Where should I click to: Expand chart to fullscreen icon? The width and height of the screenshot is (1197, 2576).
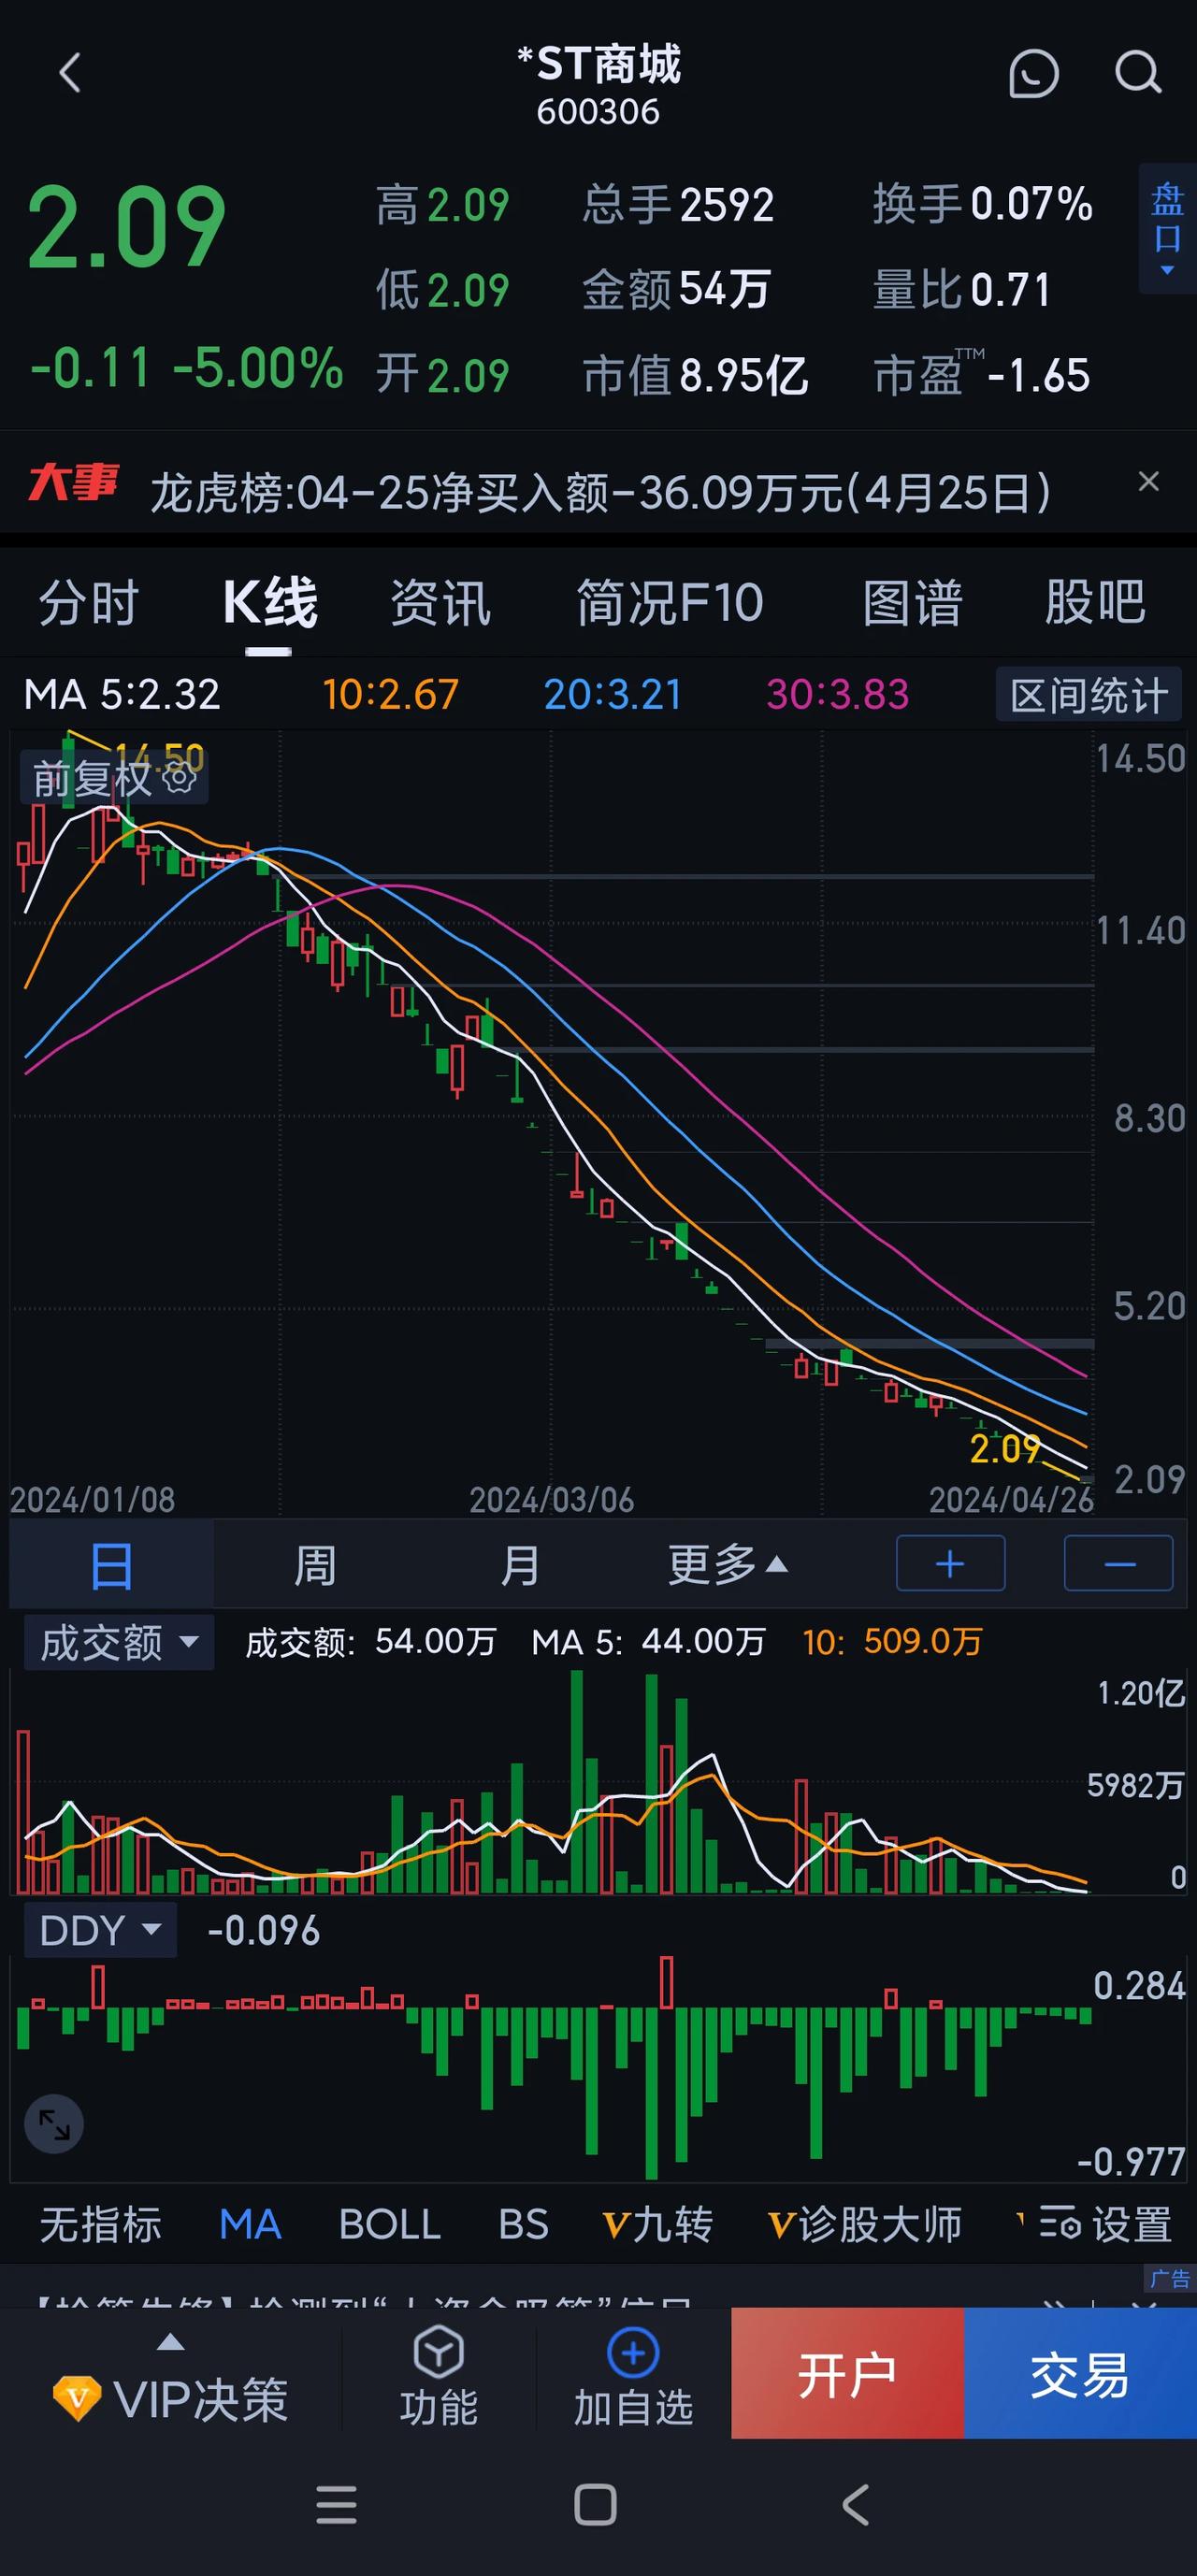click(54, 2124)
